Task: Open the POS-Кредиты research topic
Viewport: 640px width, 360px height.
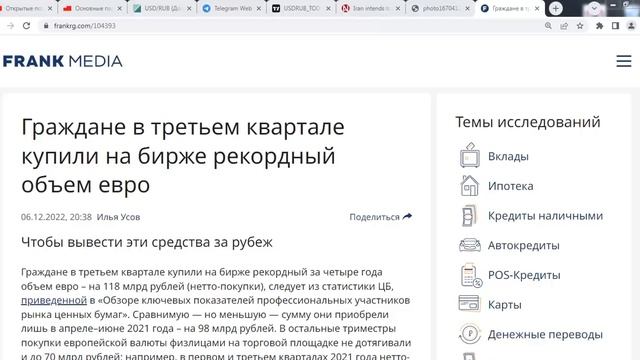Action: (x=524, y=275)
